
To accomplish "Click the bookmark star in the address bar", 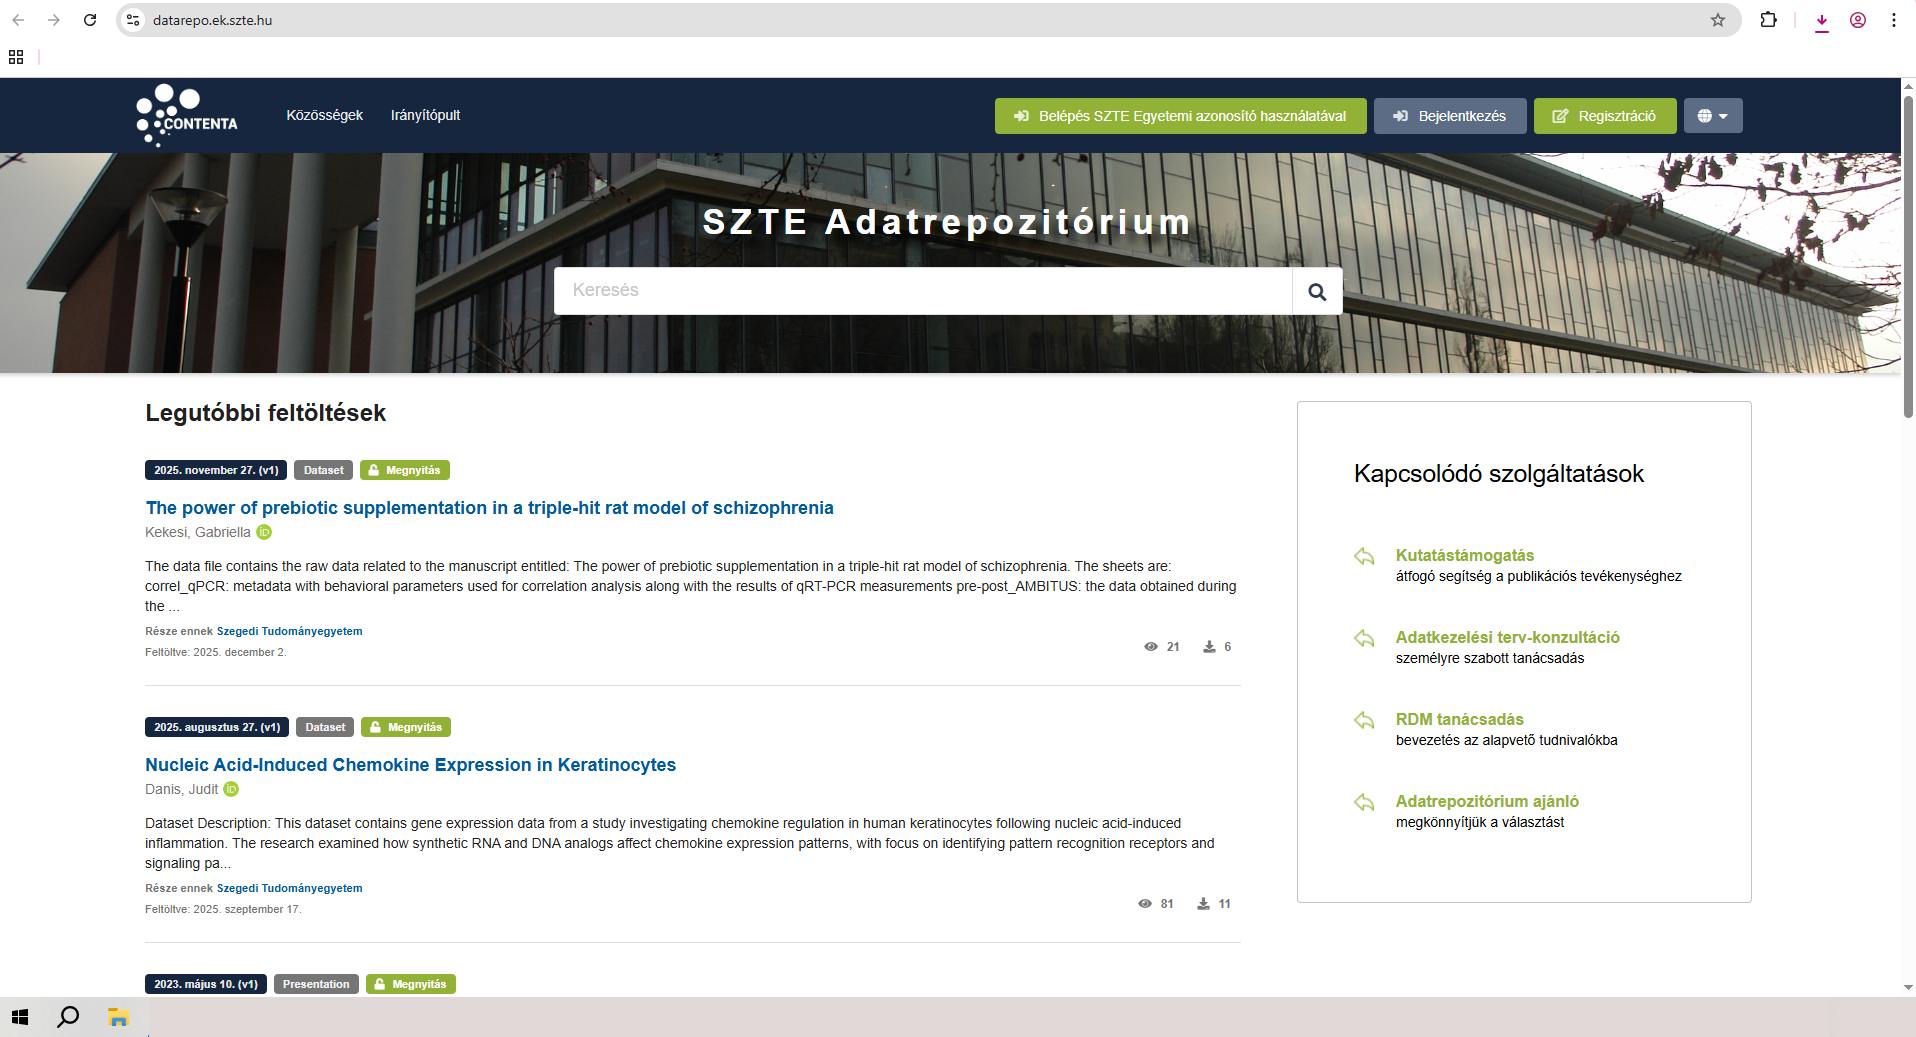I will [x=1716, y=20].
